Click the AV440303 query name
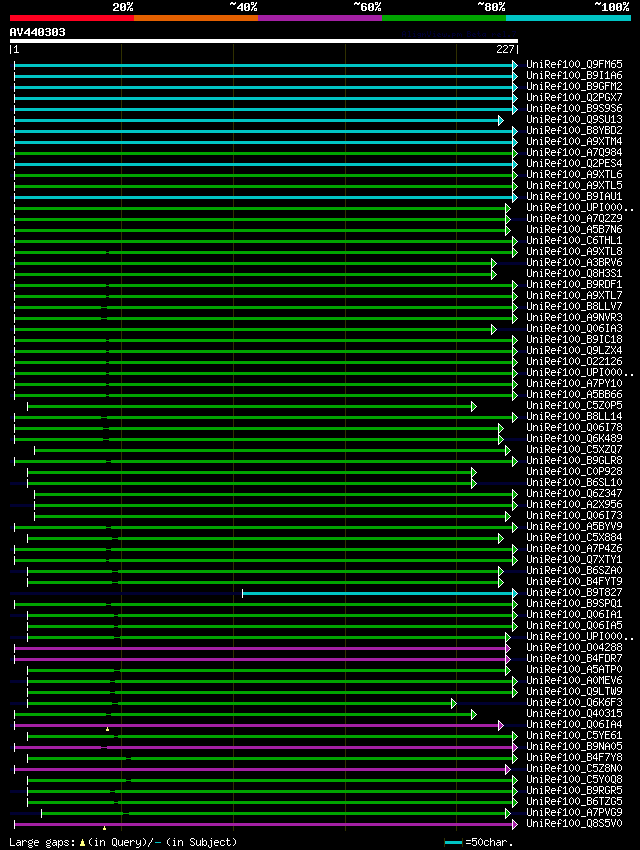Viewport: 640px width, 850px height. (37, 32)
